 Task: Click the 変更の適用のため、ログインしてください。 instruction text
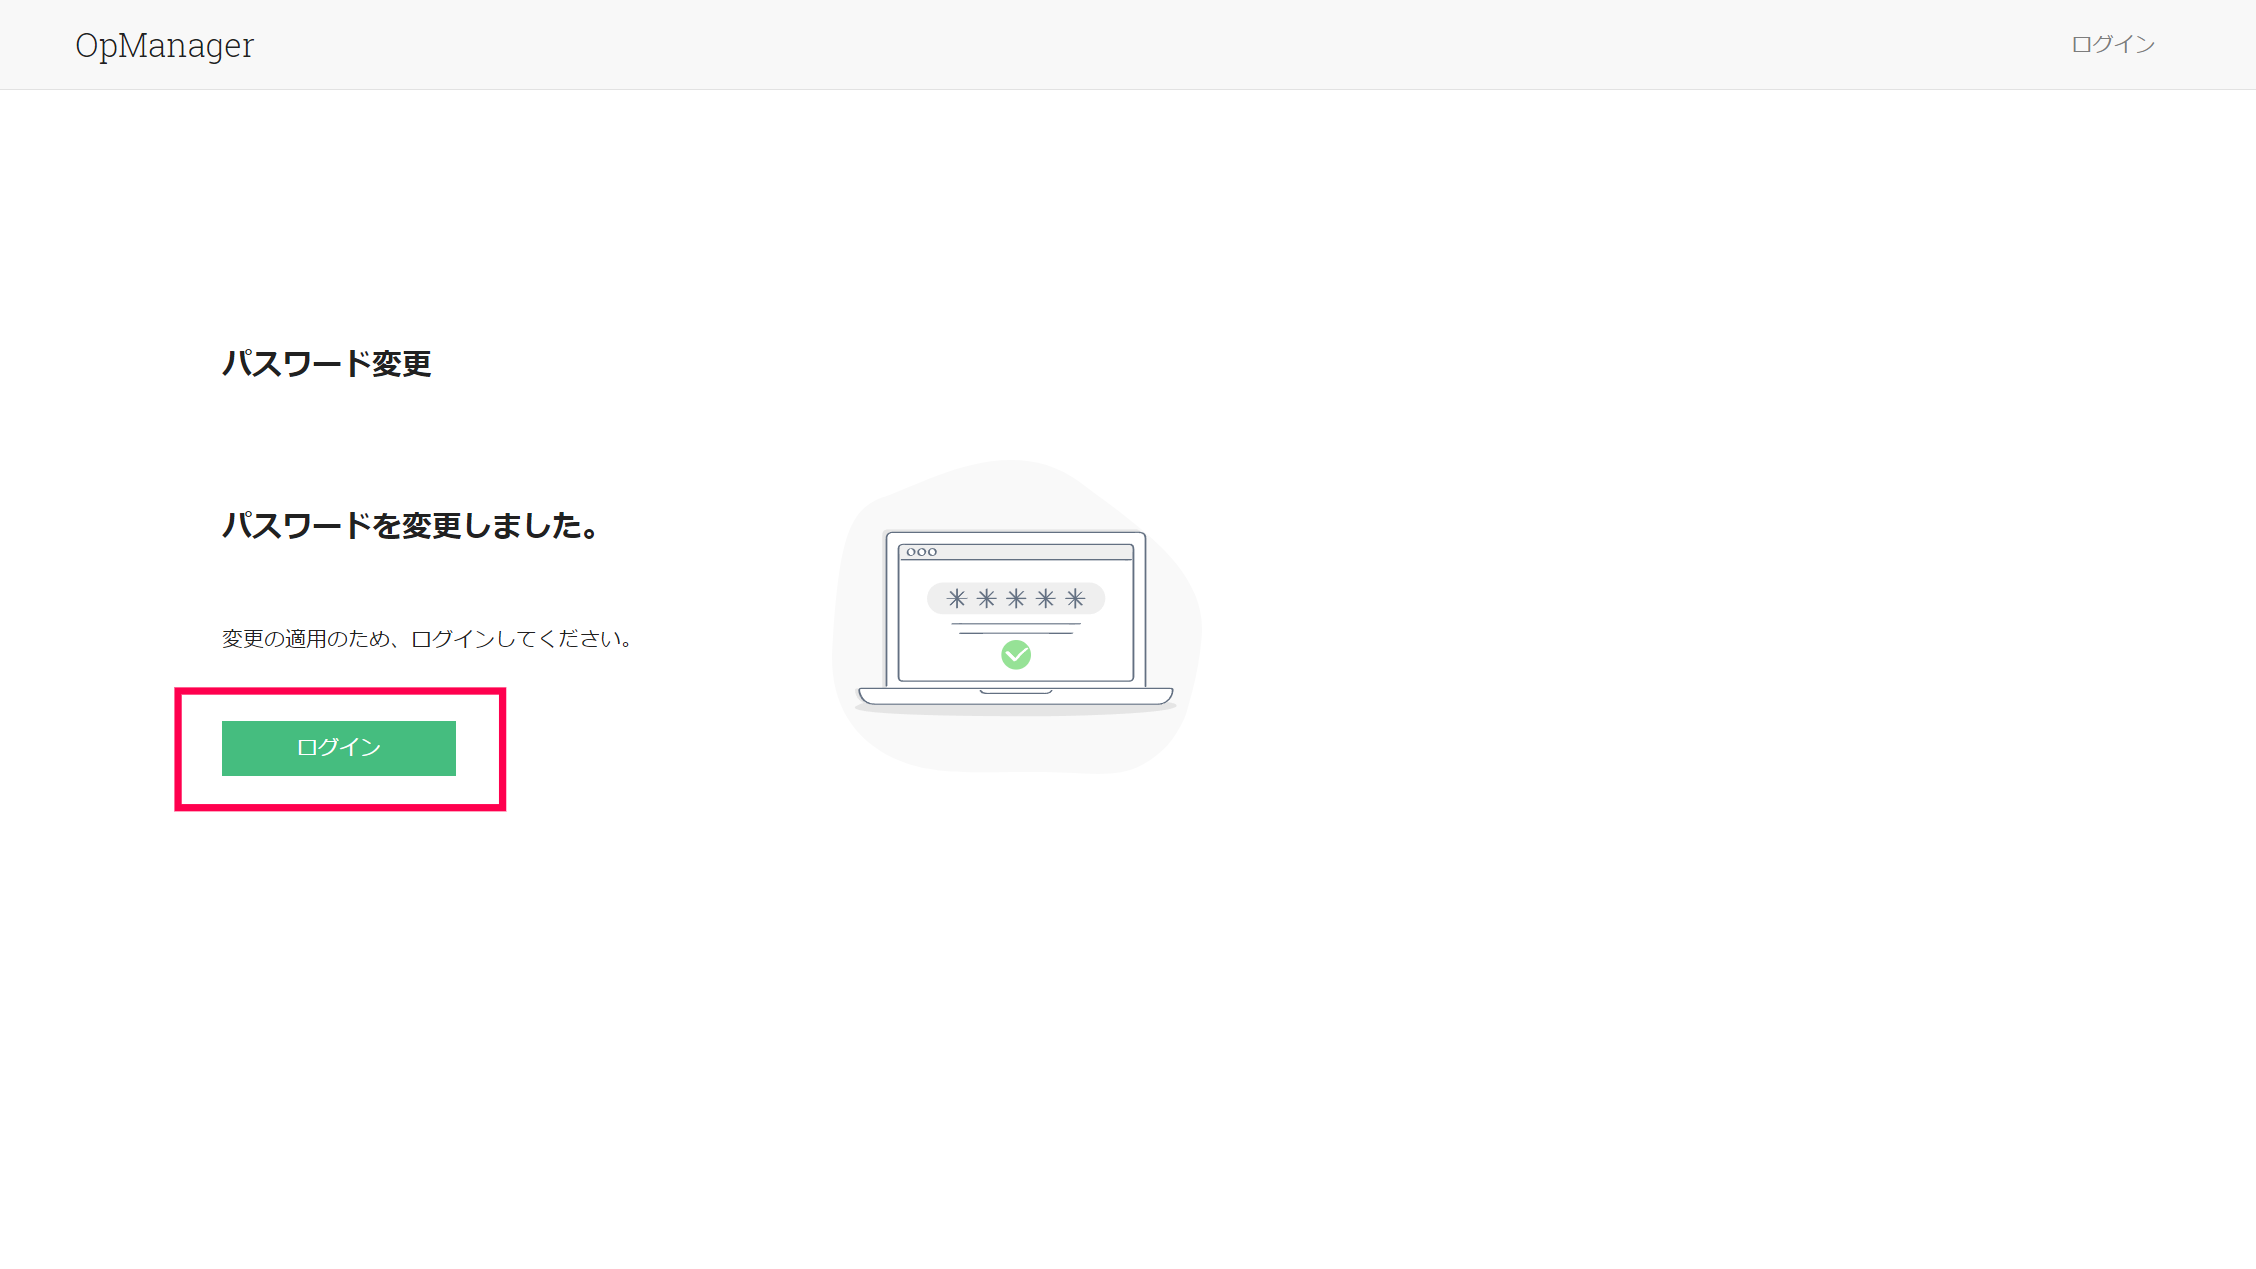coord(427,639)
